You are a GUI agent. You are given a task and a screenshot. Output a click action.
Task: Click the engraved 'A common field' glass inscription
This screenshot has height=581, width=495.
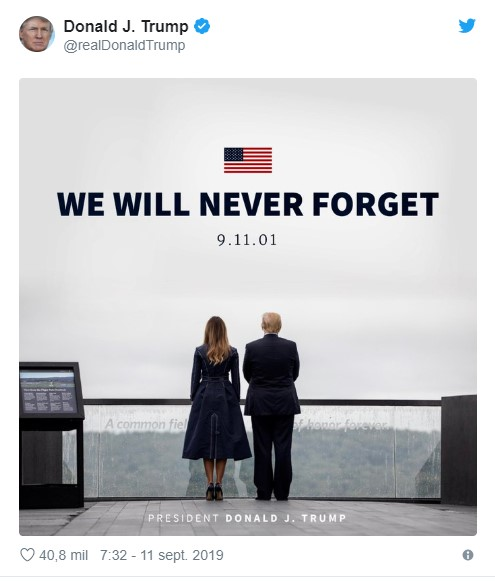(146, 424)
